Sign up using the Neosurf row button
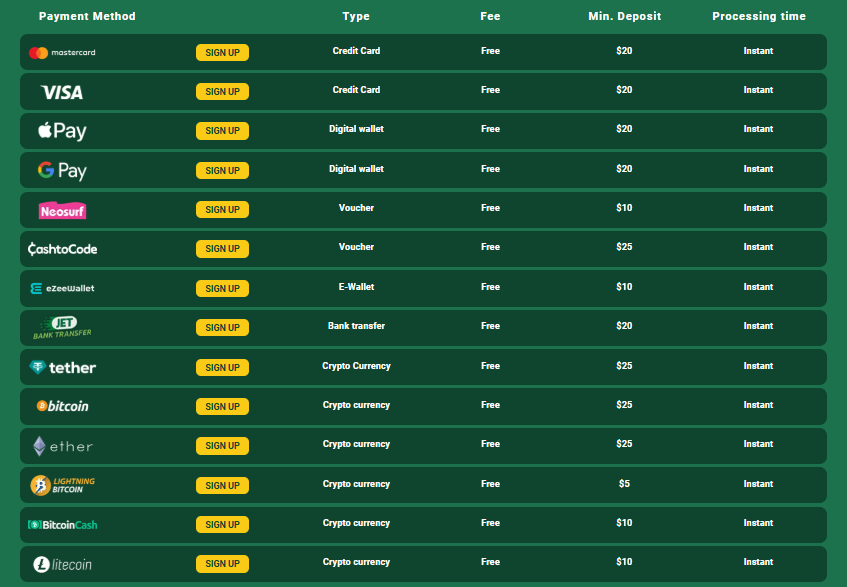The image size is (847, 587). tap(223, 210)
